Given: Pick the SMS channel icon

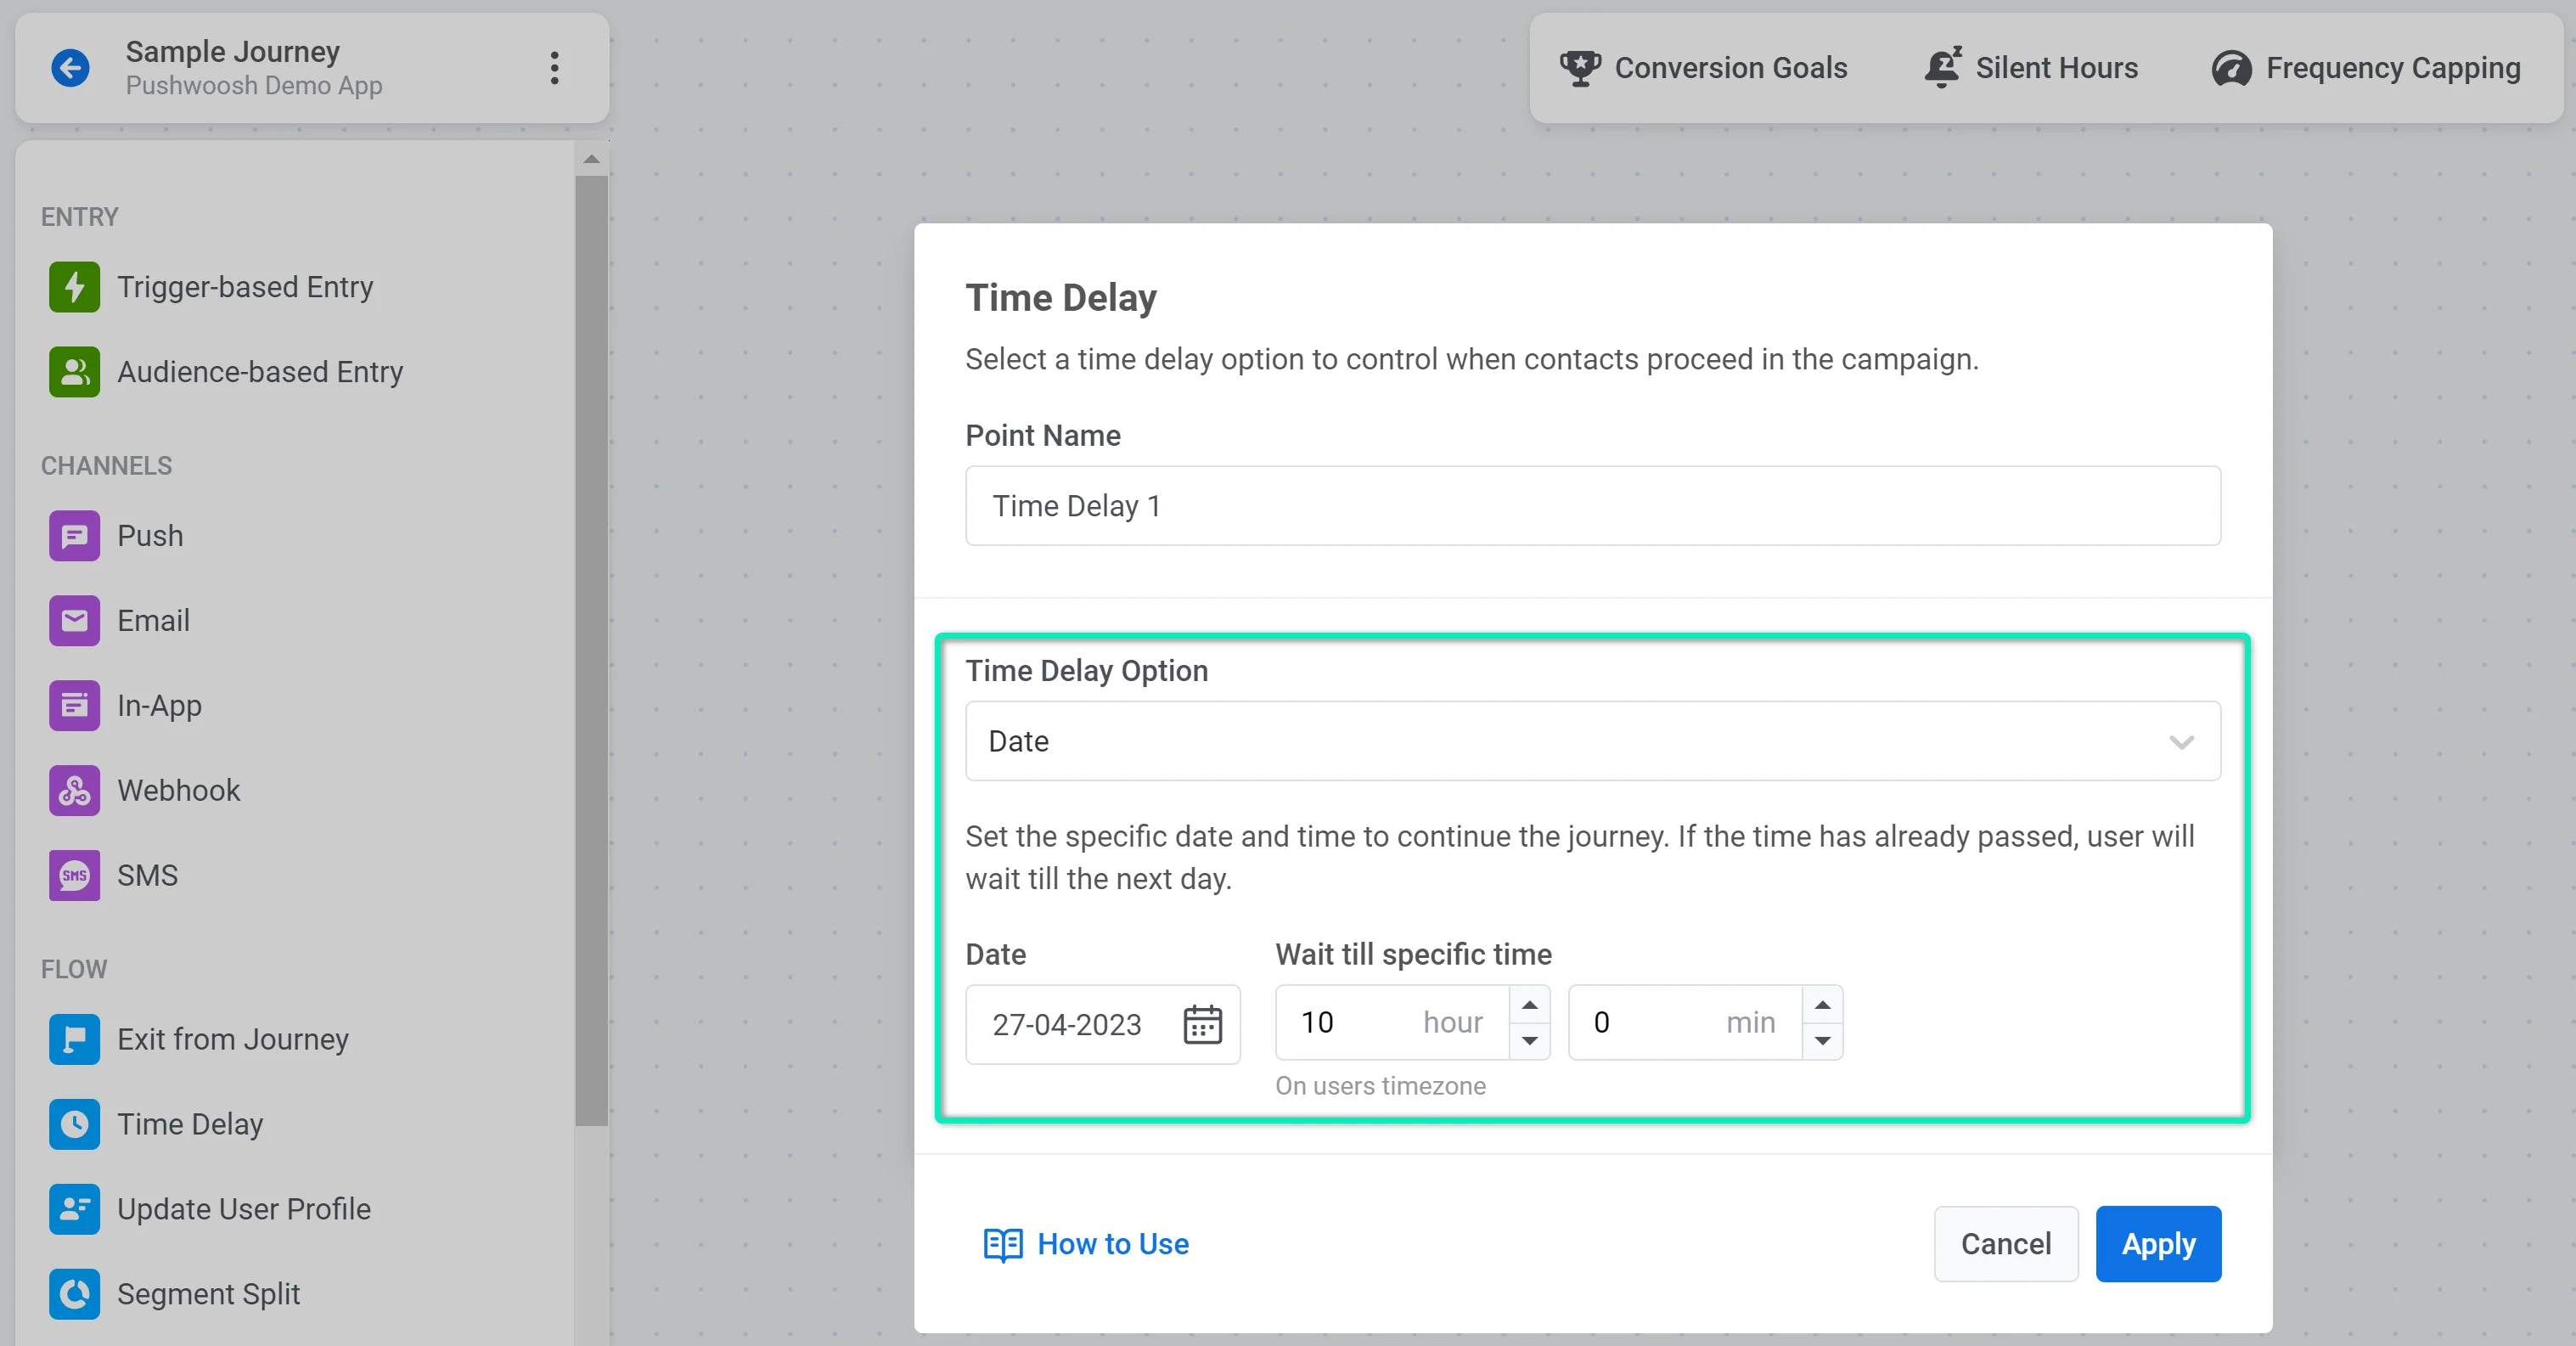Looking at the screenshot, I should [74, 876].
